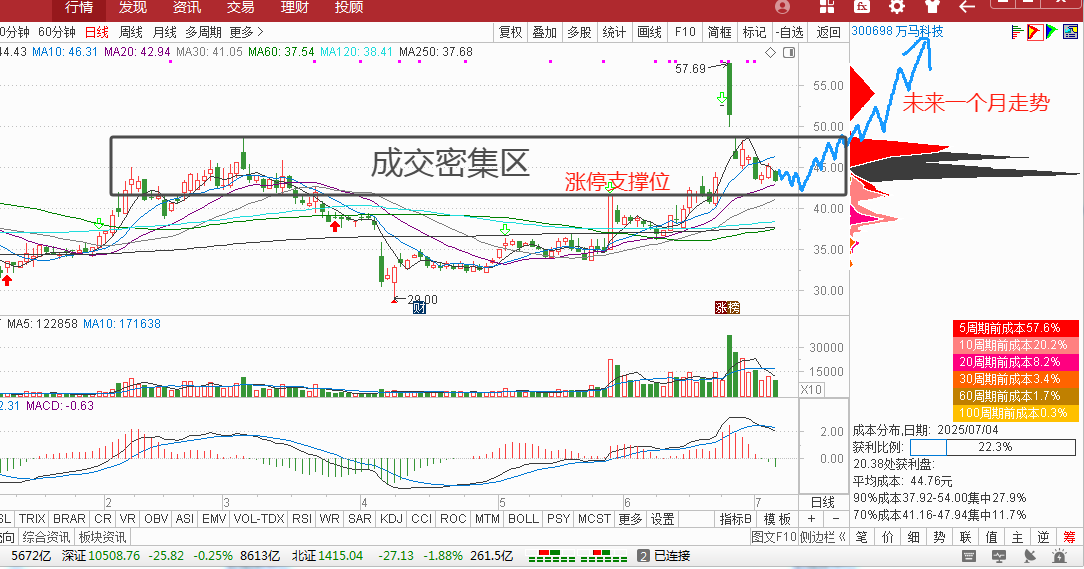1084x569 pixels.
Task: Click the 20周期前成本8.2% magenta swatch
Action: coord(1016,362)
